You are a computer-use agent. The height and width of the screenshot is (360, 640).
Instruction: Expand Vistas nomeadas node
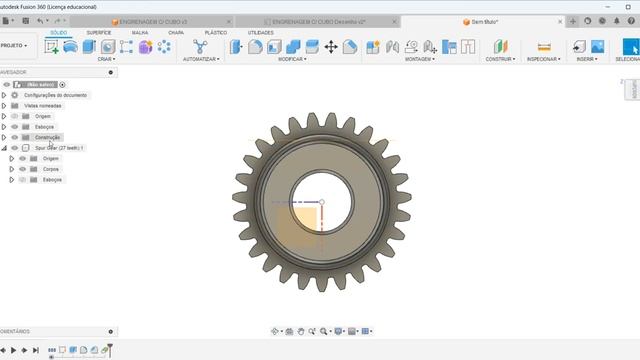click(x=4, y=106)
